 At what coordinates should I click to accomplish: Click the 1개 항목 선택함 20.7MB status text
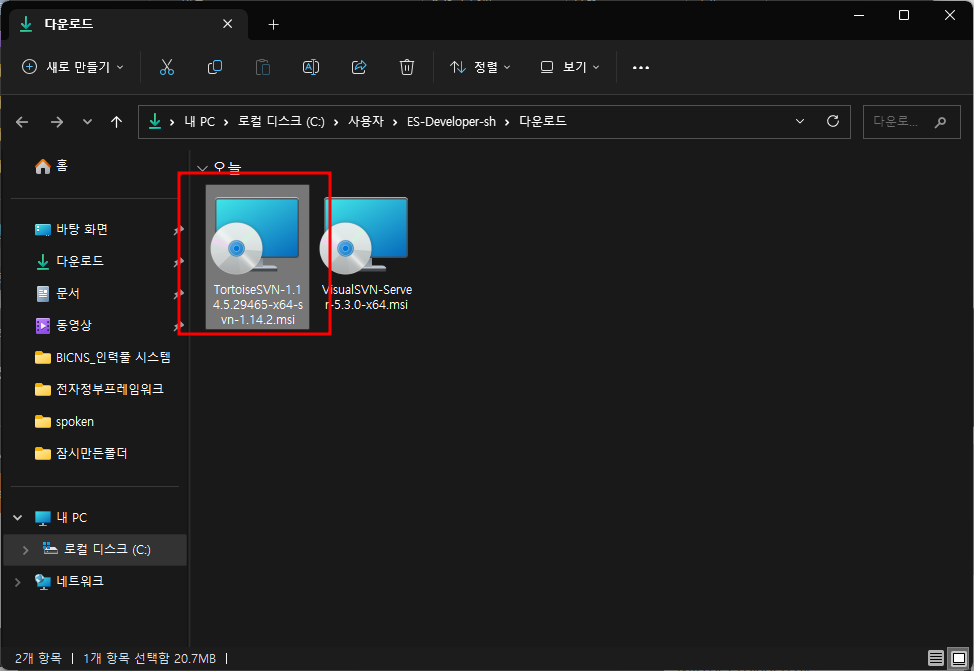coord(150,658)
